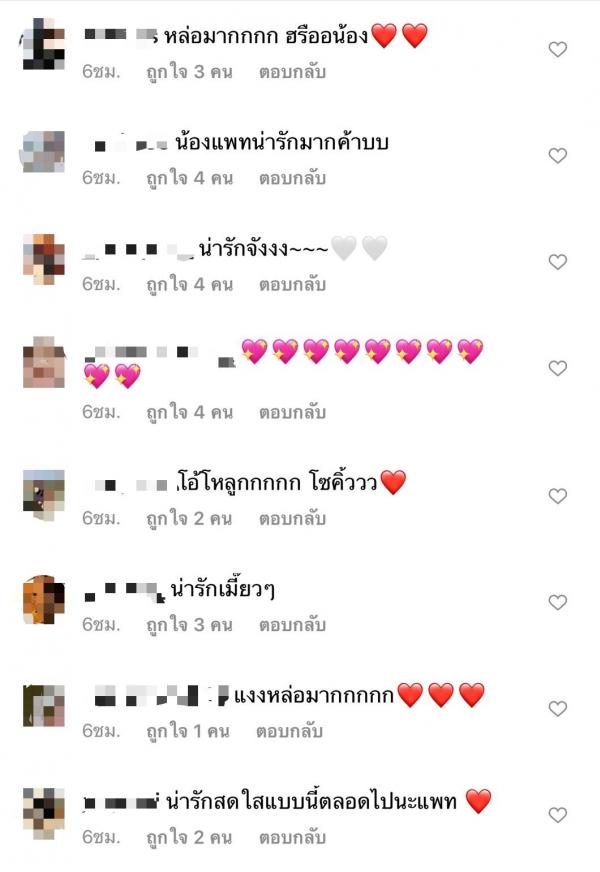Like the comment with sparkling pink hearts
Screen dimensions: 600x872
tap(557, 368)
